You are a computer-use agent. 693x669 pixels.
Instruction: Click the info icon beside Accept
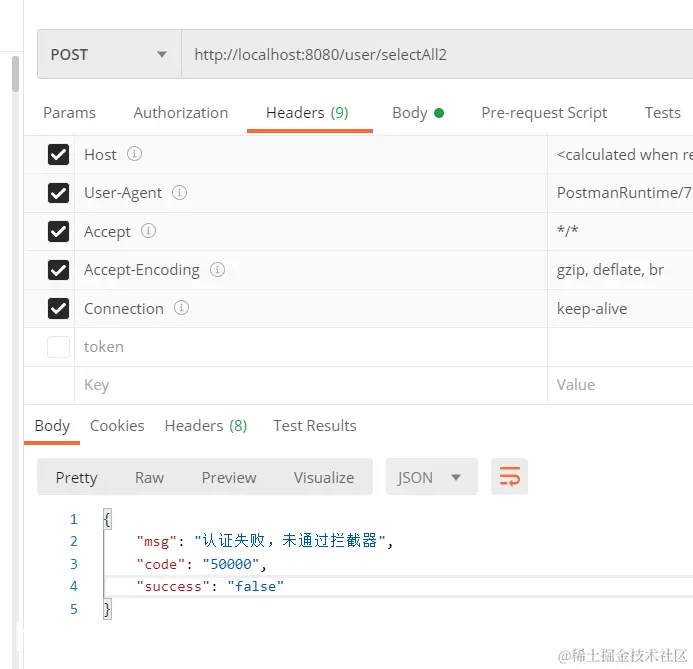(148, 231)
